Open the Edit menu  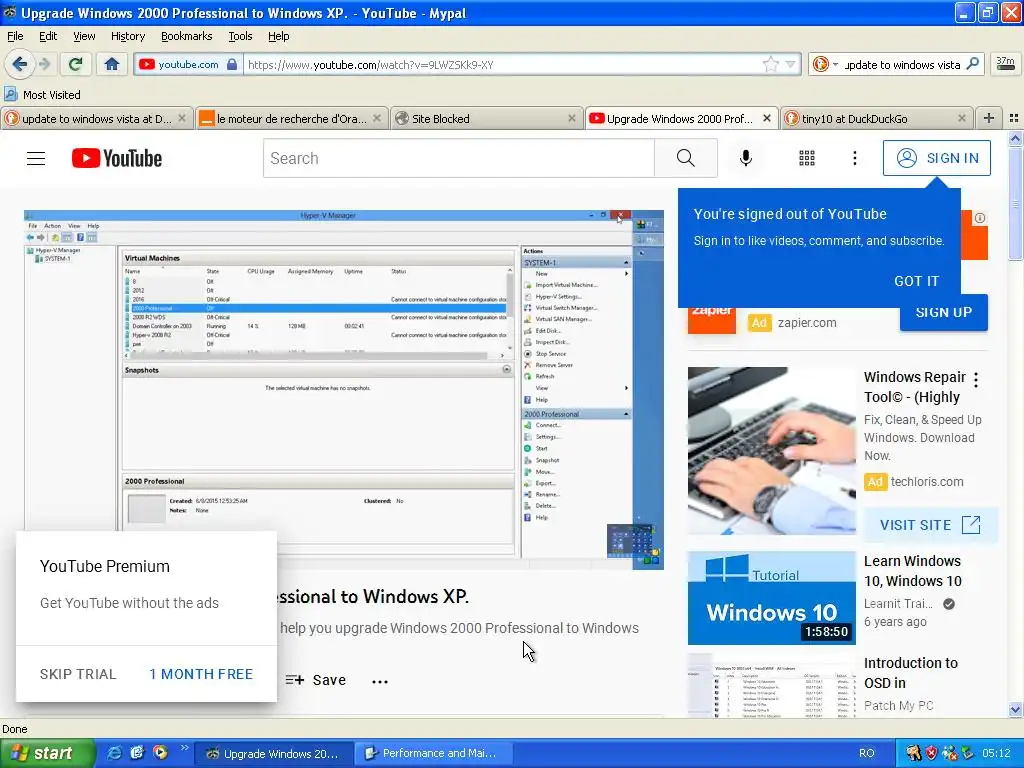tap(48, 36)
